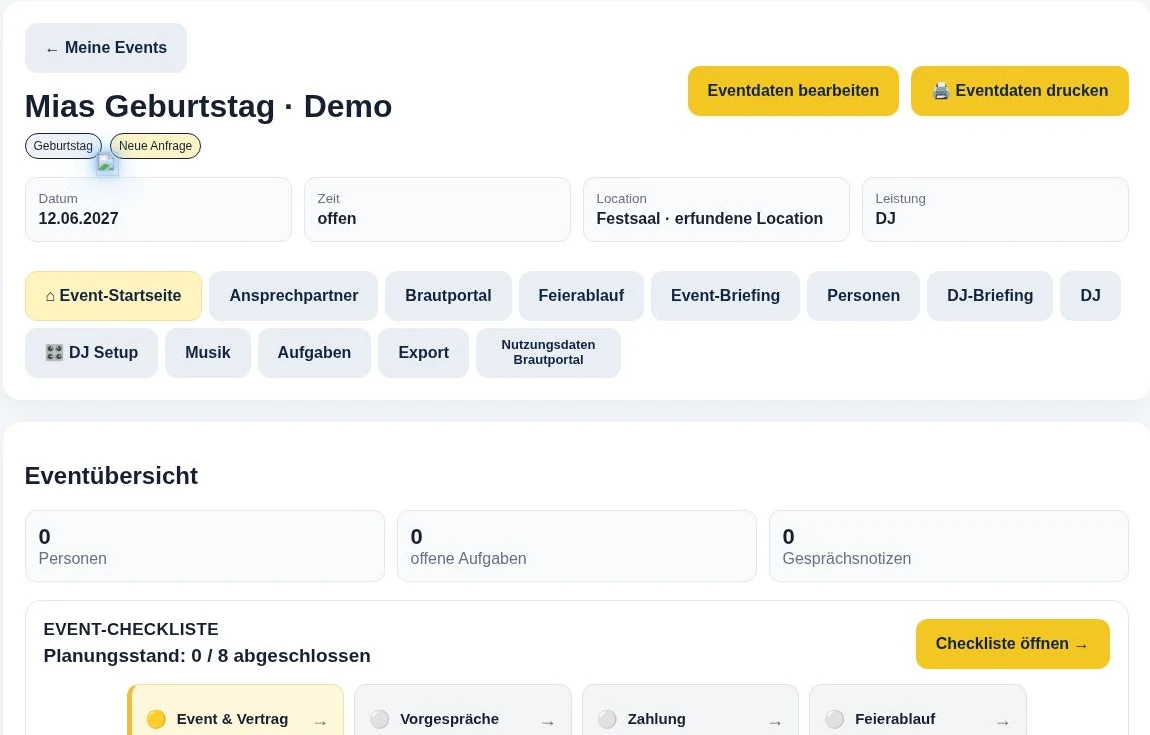The width and height of the screenshot is (1150, 735).
Task: Click Checkliste öffnen button
Action: pyautogui.click(x=1012, y=644)
